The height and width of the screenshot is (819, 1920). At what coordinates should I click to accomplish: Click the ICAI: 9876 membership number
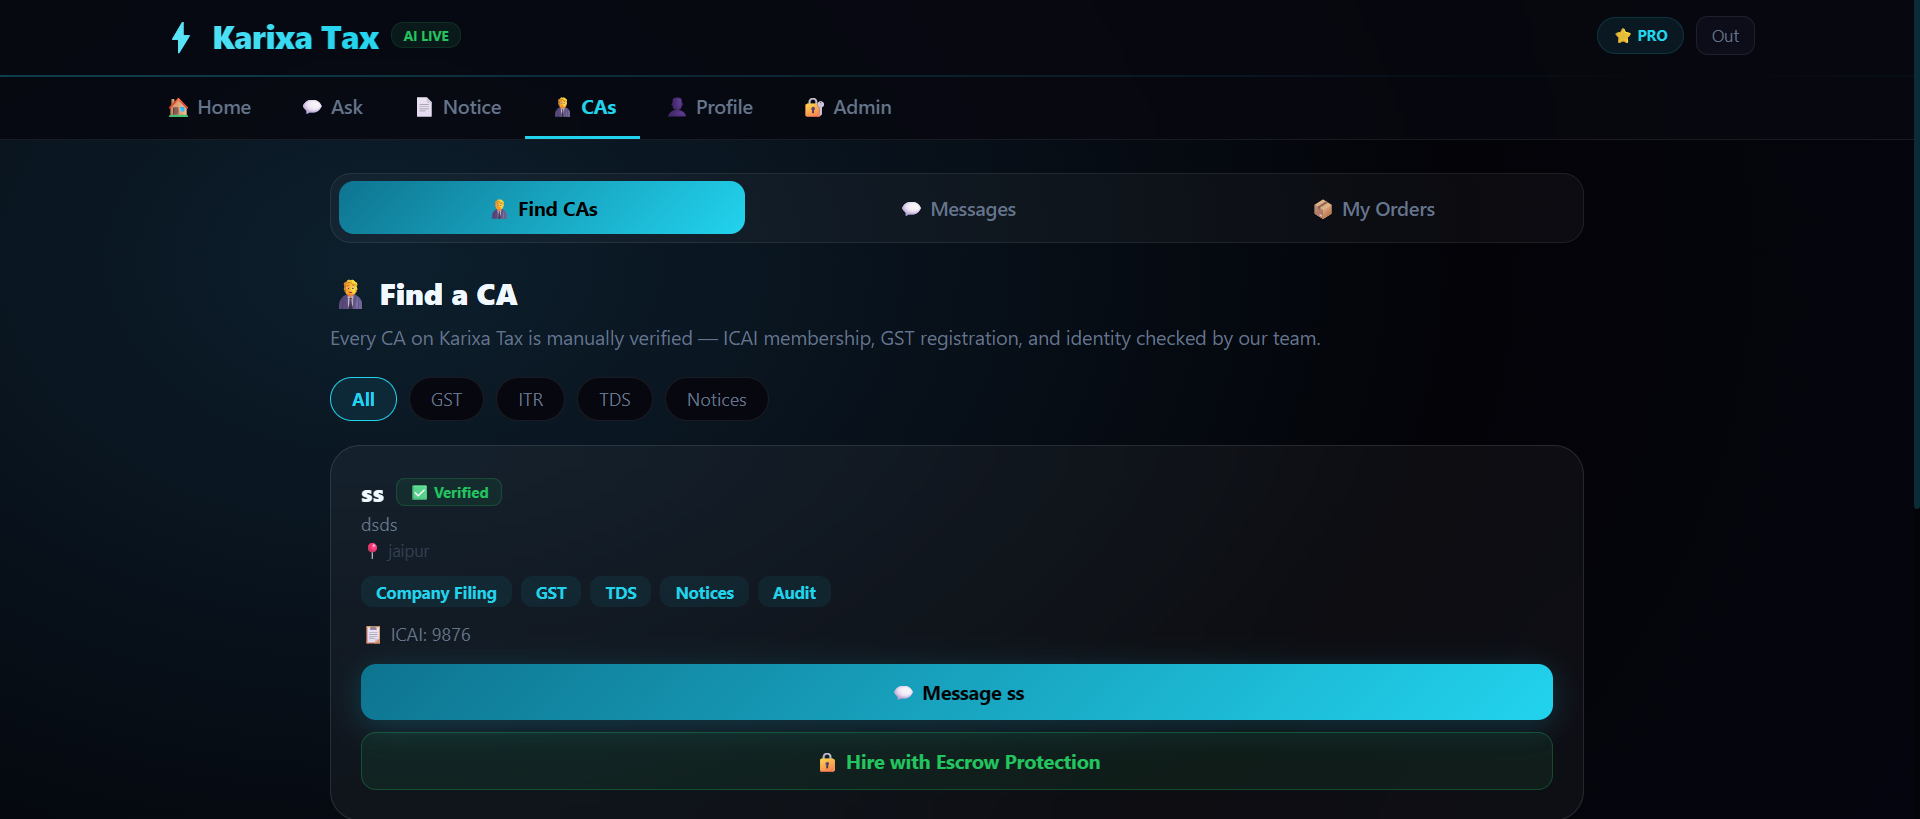click(430, 635)
